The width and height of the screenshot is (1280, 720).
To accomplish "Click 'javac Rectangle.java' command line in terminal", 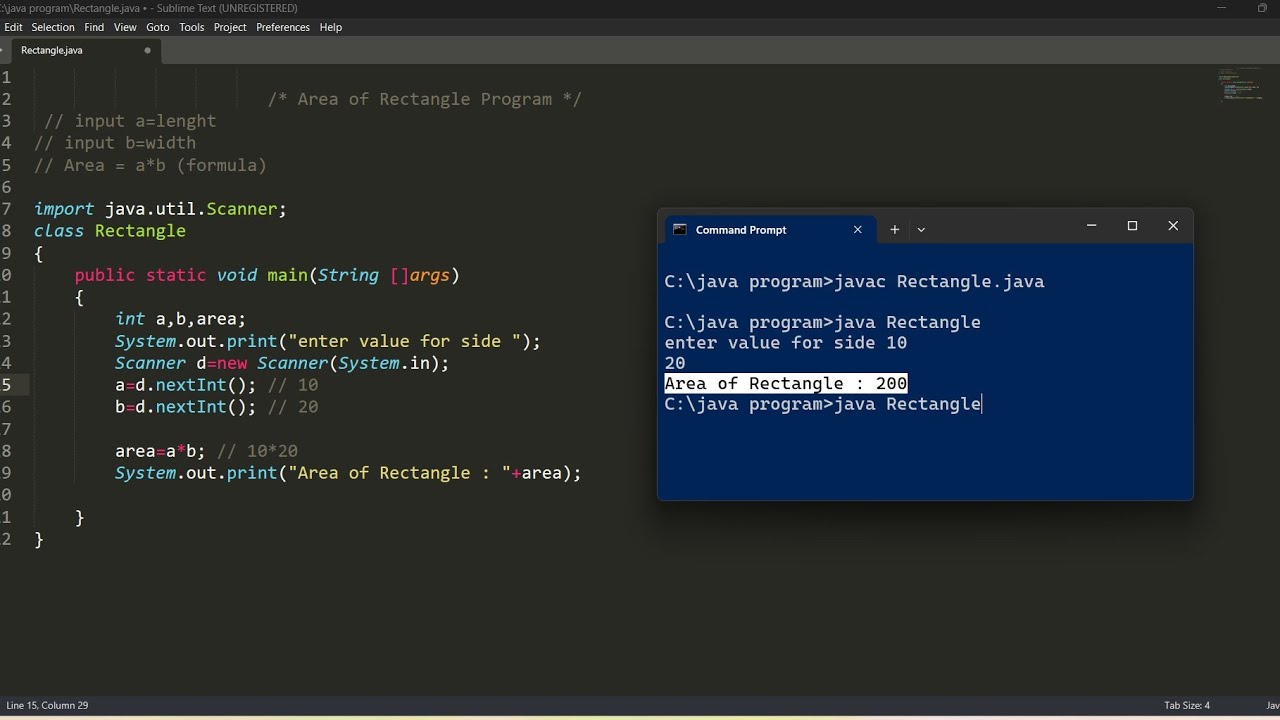I will click(x=854, y=282).
